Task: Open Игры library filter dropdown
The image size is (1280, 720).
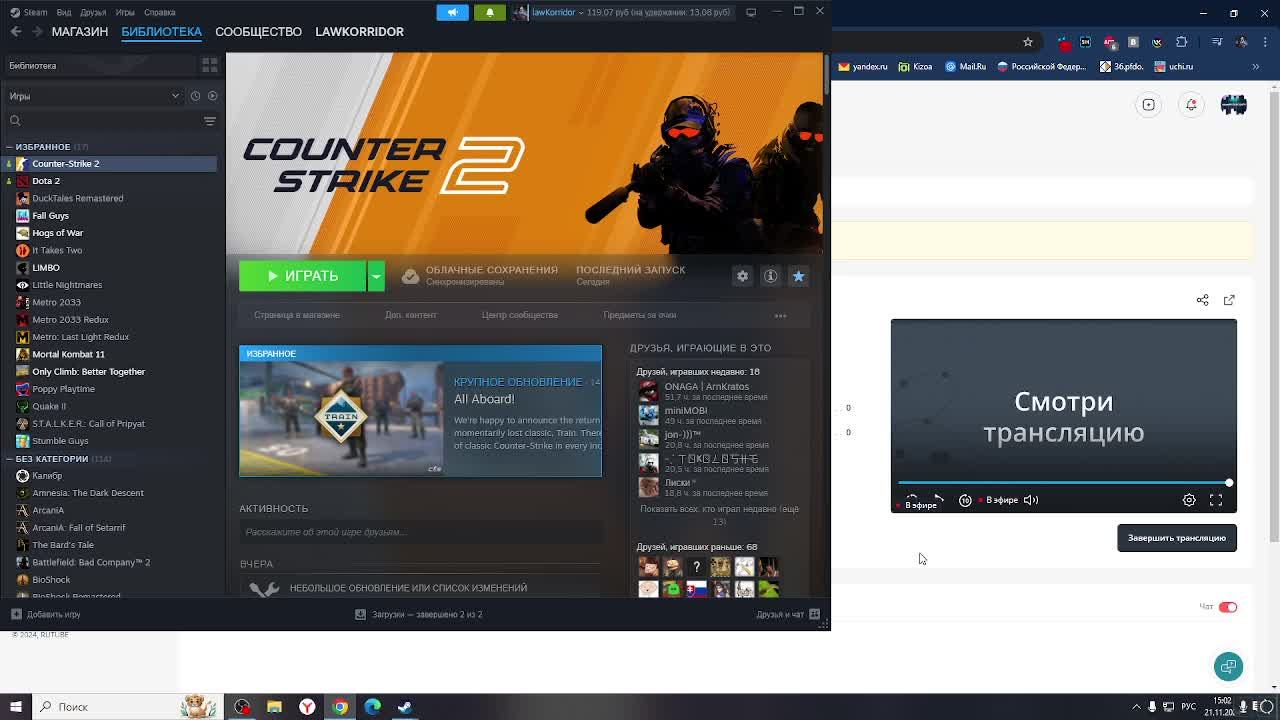Action: [x=95, y=96]
